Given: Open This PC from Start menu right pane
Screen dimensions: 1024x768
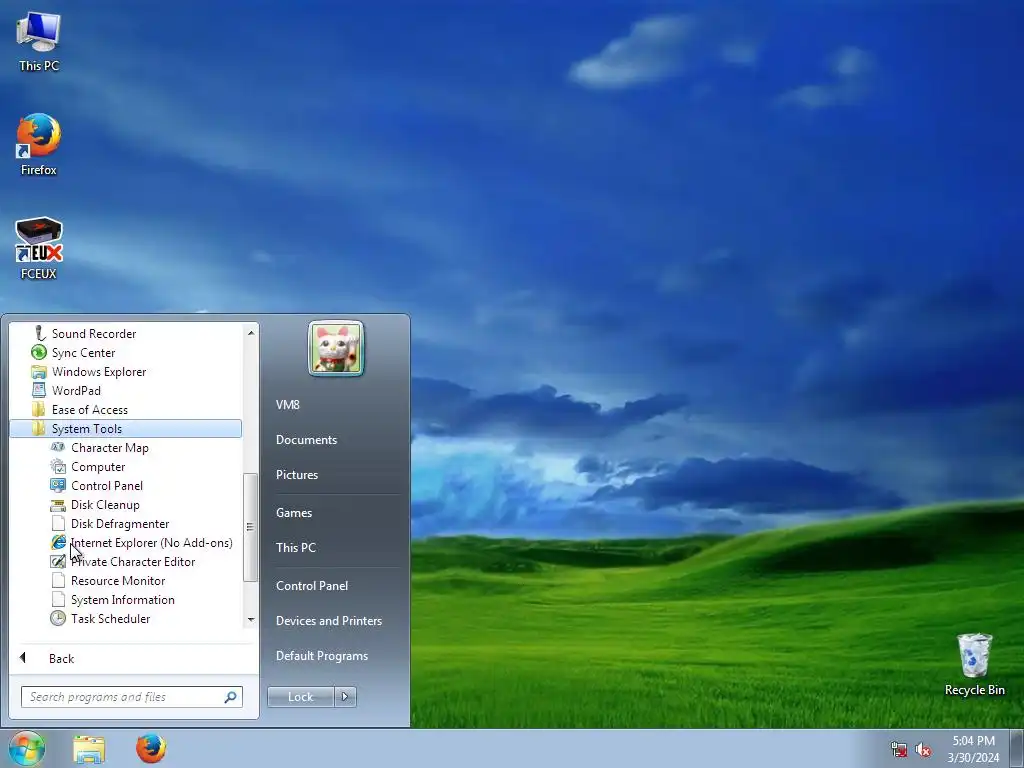Looking at the screenshot, I should click(x=295, y=547).
